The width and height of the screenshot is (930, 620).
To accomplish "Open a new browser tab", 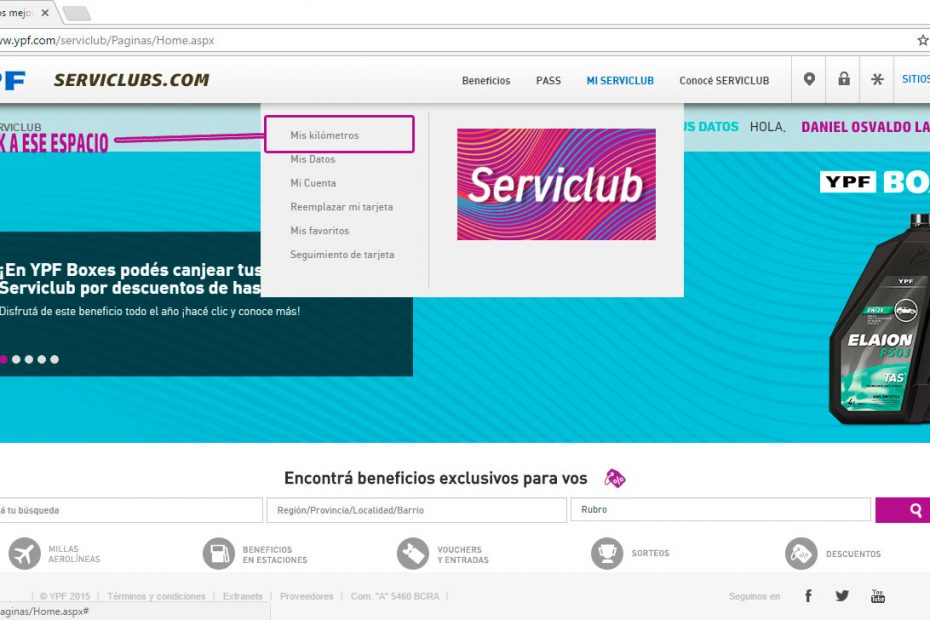I will (76, 13).
